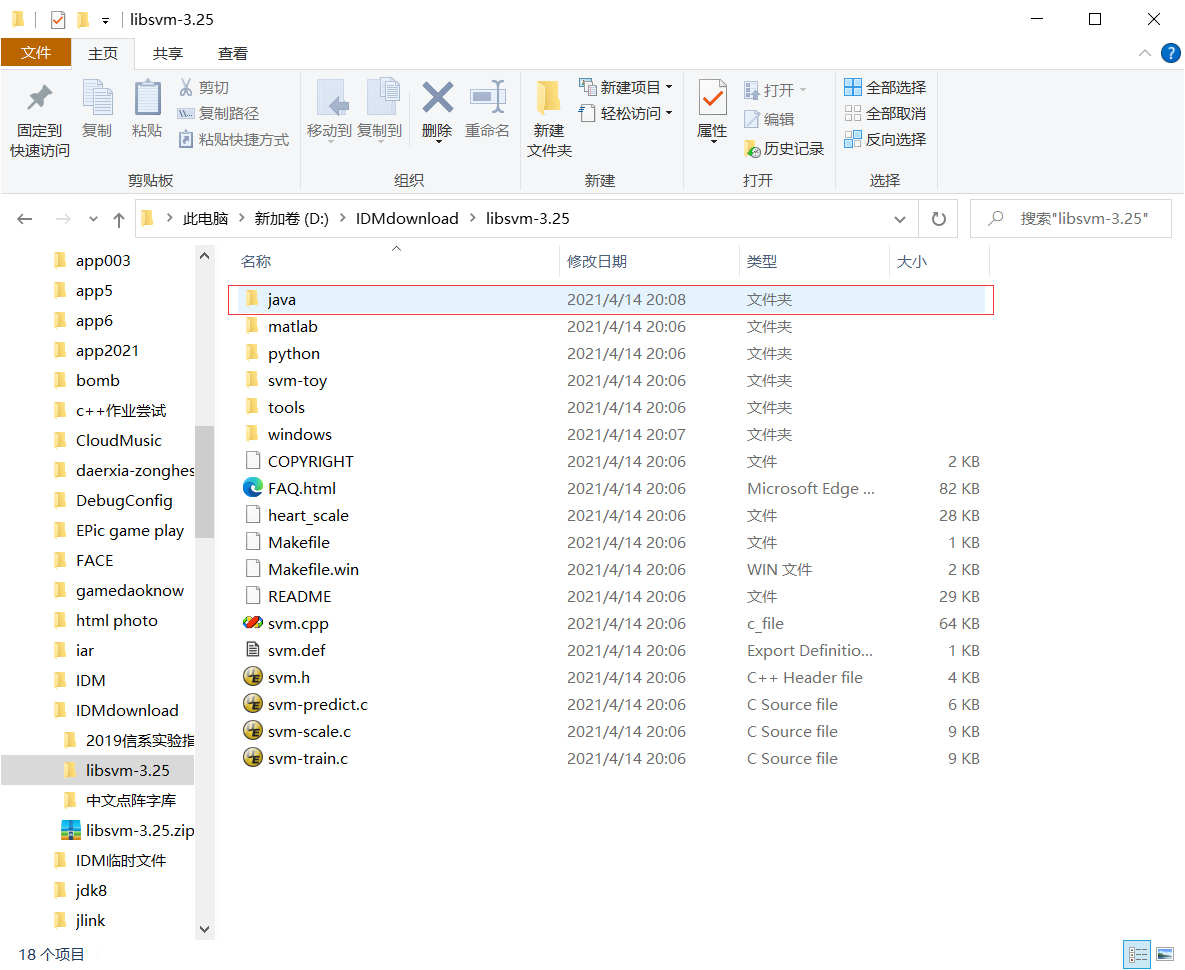The width and height of the screenshot is (1185, 970).
Task: Click the navigation pane scroll down arrow
Action: (x=204, y=929)
